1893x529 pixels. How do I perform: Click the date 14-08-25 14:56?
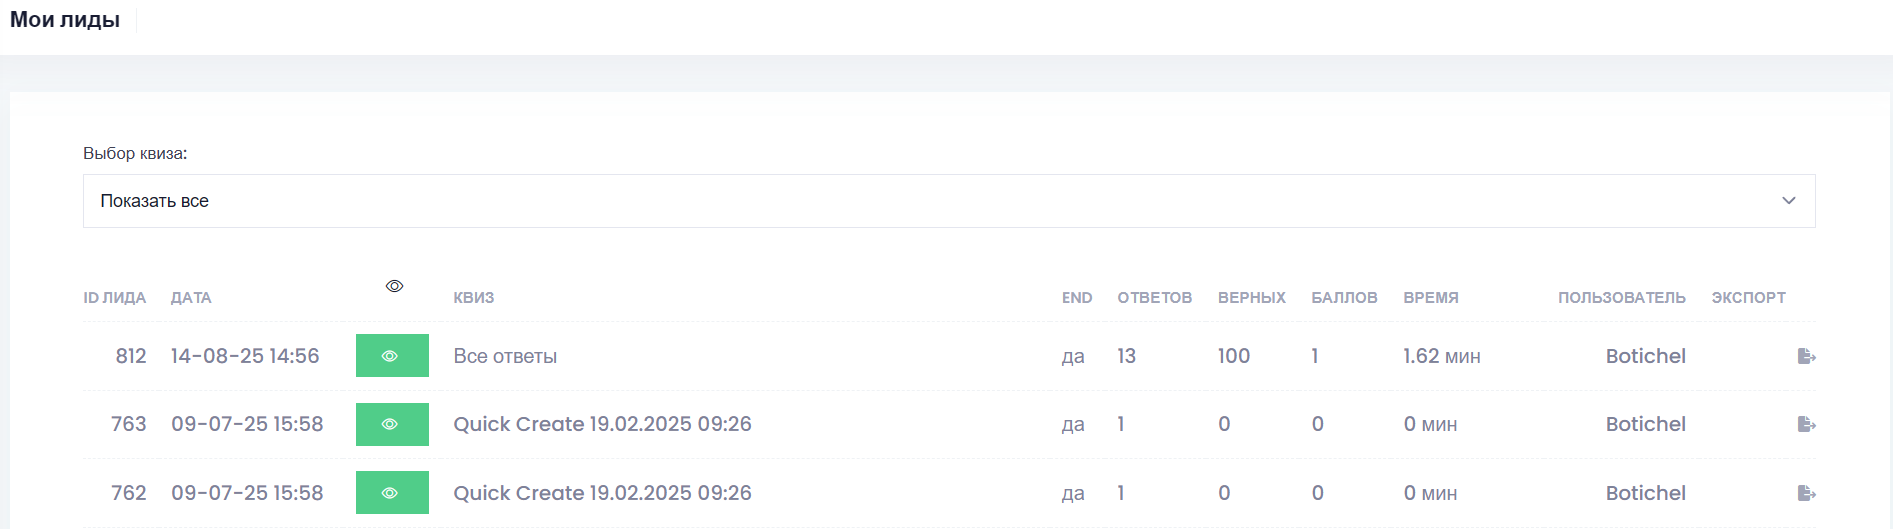pyautogui.click(x=245, y=356)
